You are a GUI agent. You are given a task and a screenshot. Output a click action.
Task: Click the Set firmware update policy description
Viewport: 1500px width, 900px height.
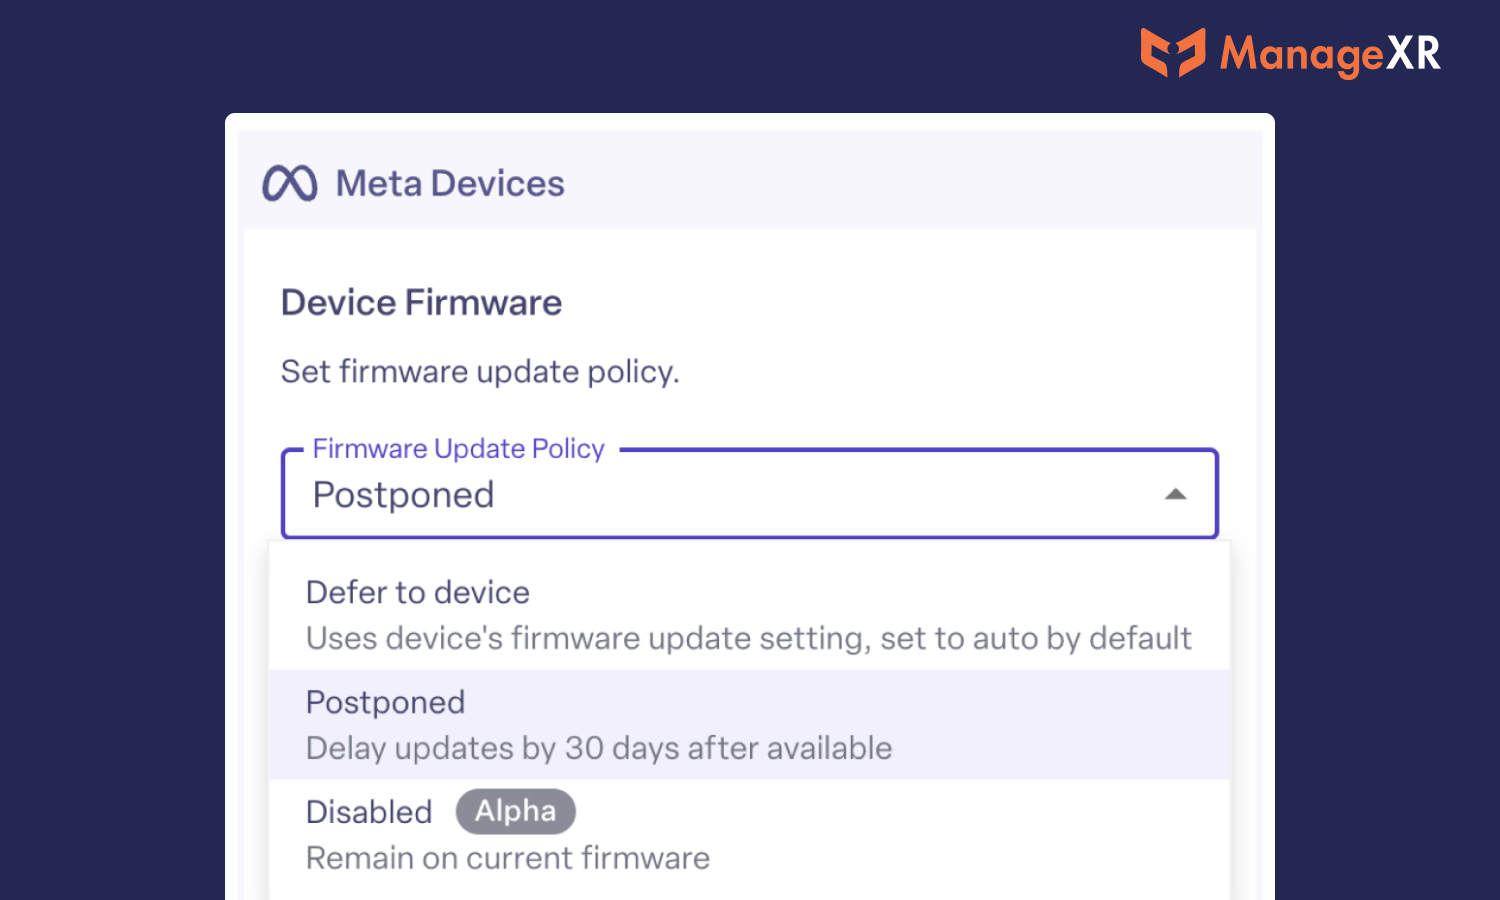[480, 372]
